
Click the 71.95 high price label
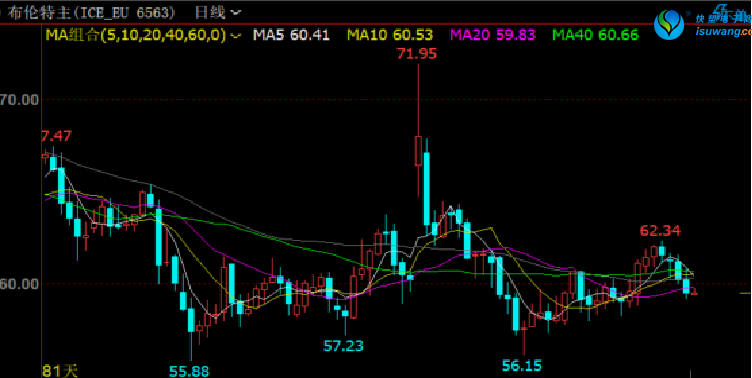tap(417, 54)
